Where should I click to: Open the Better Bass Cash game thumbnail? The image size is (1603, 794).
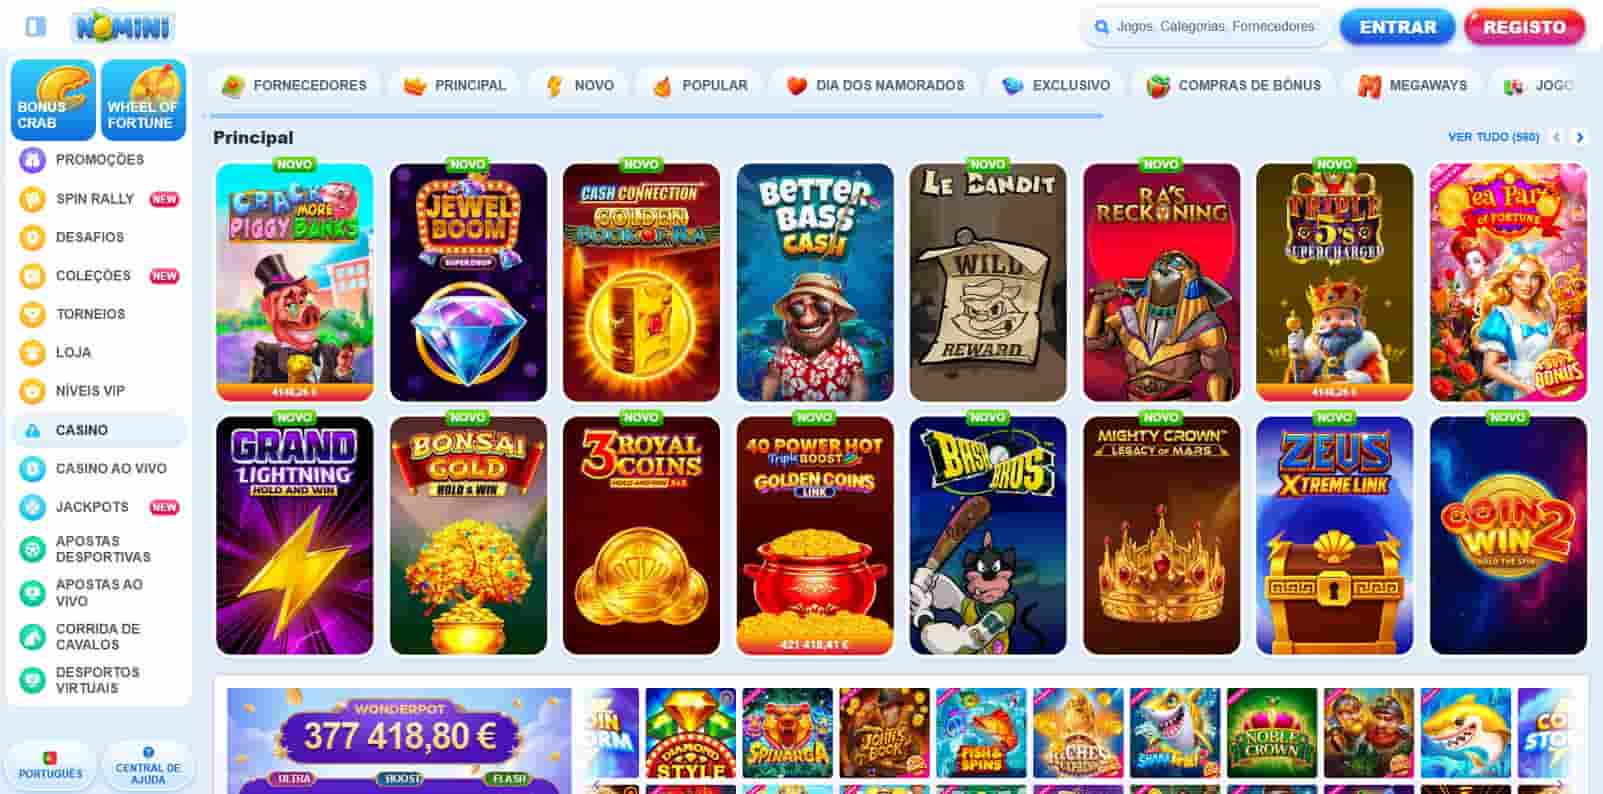815,282
